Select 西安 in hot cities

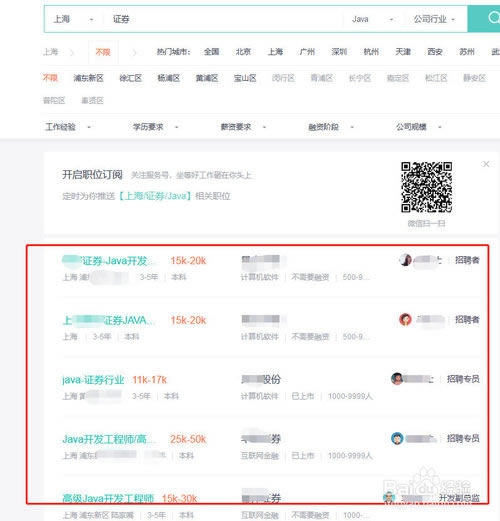(x=435, y=52)
